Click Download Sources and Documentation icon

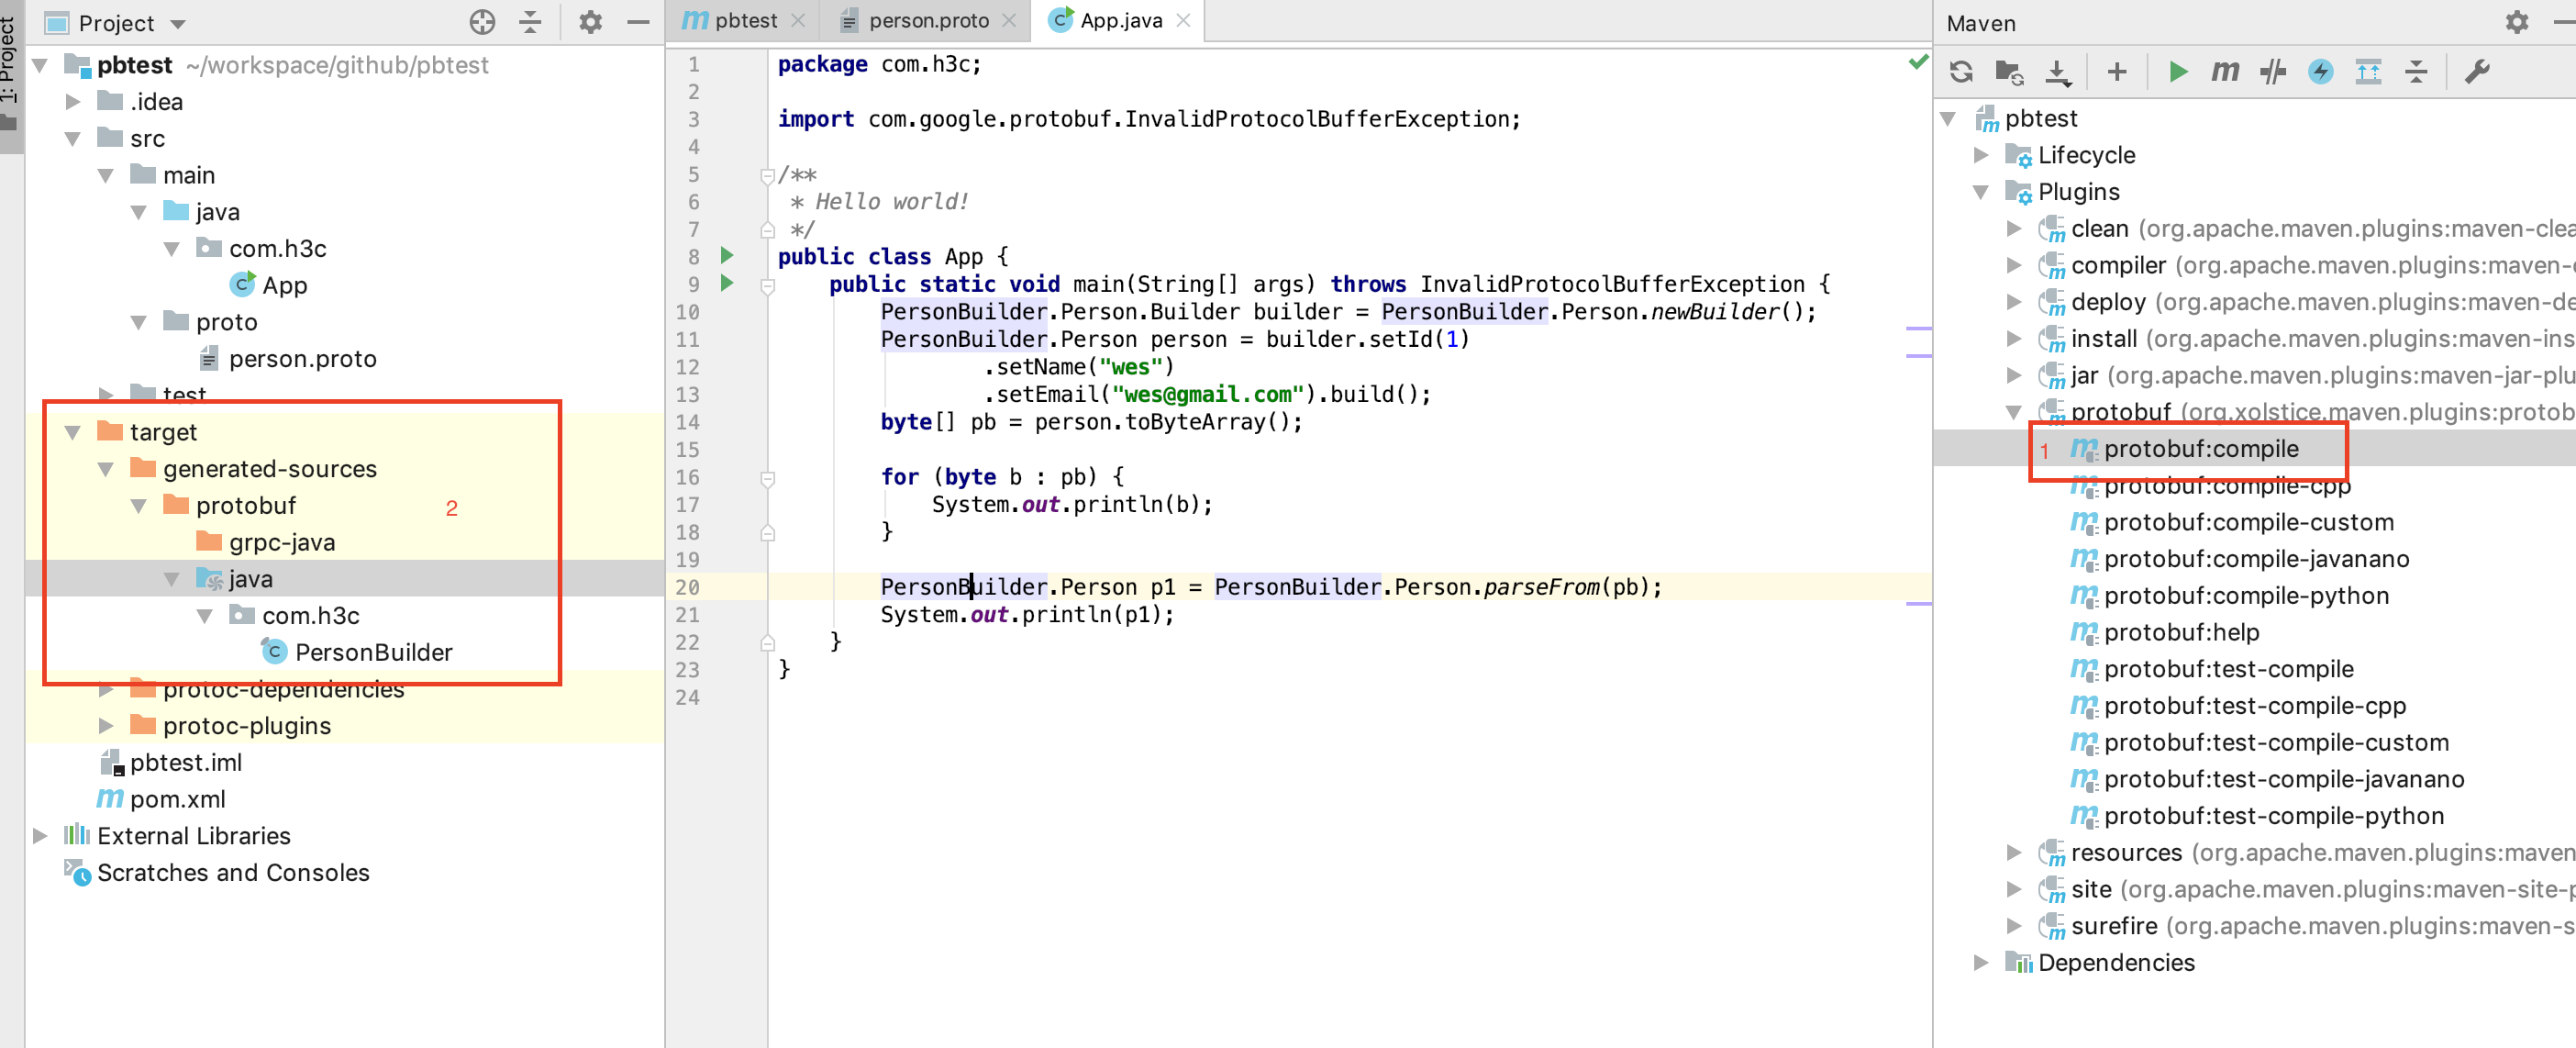pos(2057,72)
